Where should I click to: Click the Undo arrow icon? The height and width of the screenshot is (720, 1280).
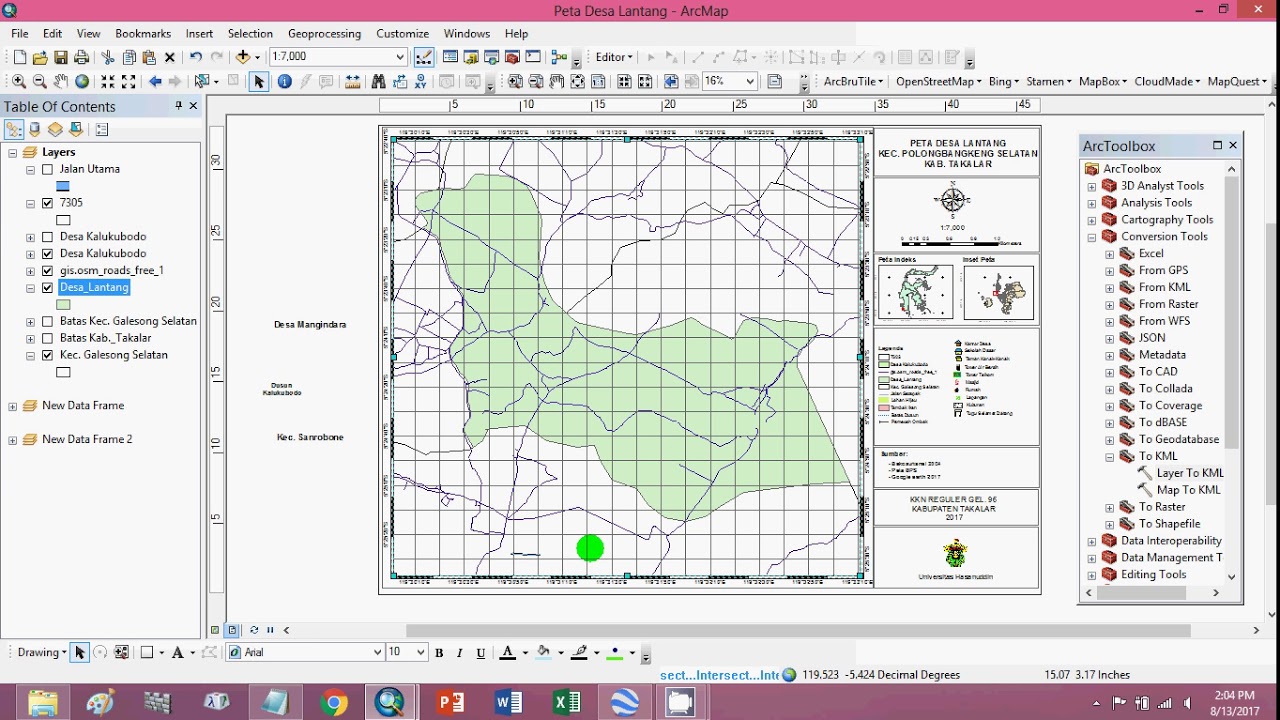195,57
